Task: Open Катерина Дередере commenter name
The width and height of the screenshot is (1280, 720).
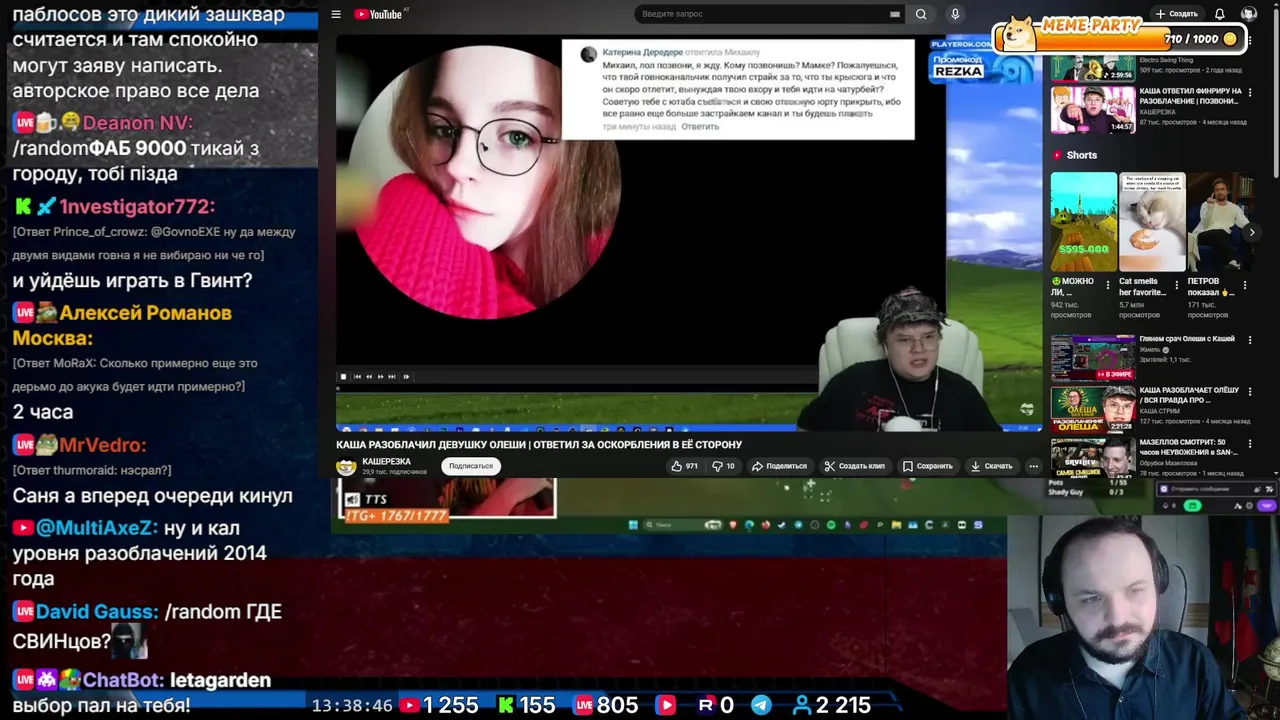Action: coord(641,52)
